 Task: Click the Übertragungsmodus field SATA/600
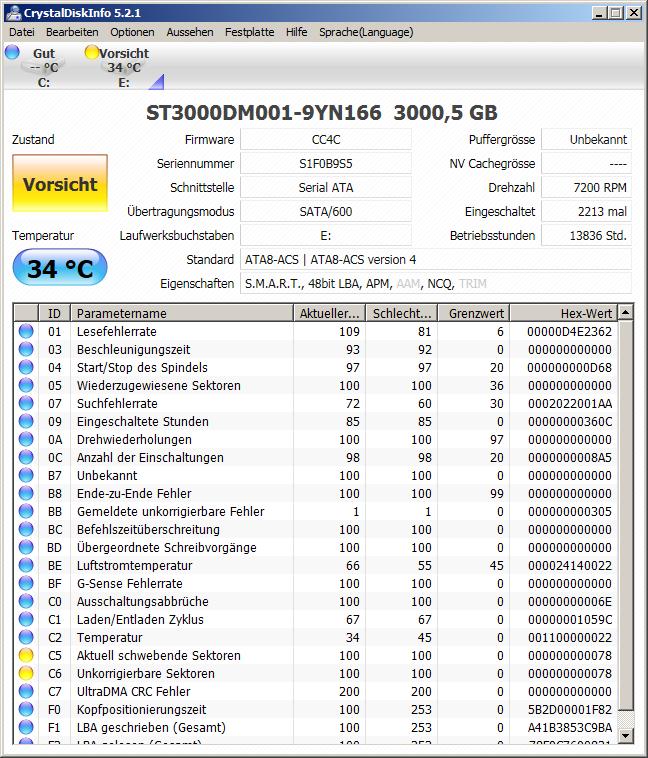(x=326, y=211)
